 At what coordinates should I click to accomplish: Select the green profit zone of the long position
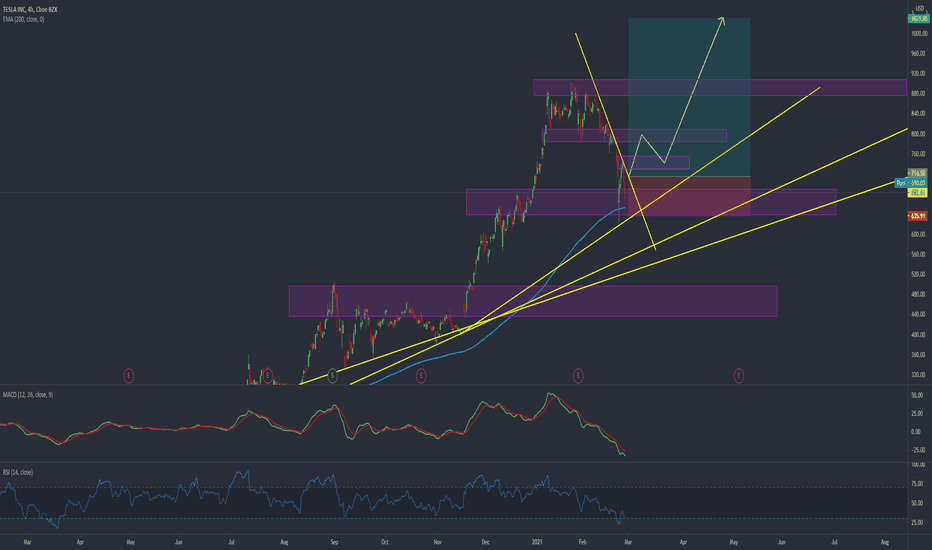[689, 97]
